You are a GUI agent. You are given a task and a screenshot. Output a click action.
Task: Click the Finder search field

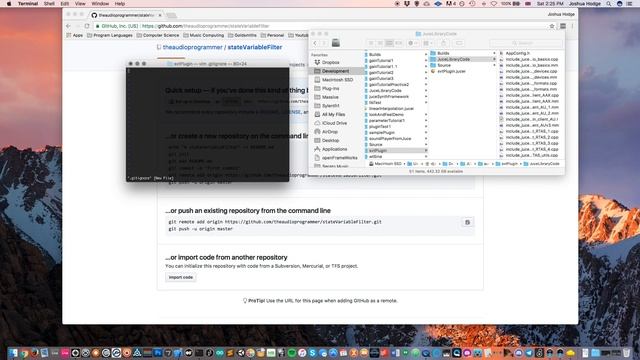(526, 43)
